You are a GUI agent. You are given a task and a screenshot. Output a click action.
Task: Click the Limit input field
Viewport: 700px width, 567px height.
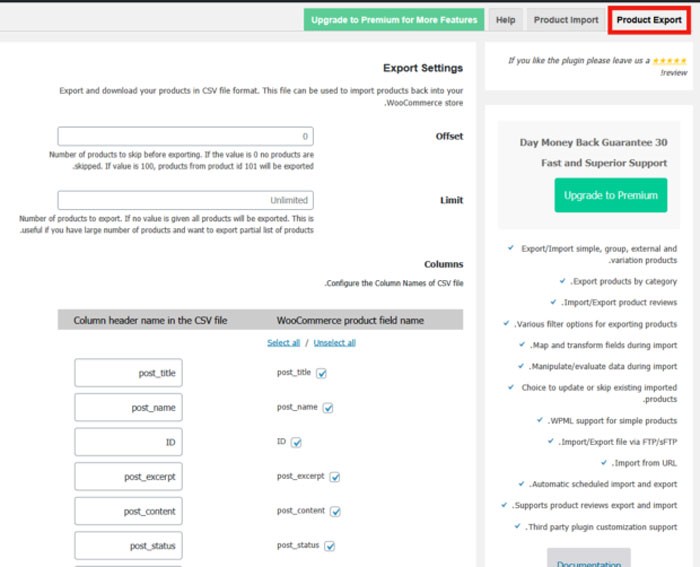(x=185, y=200)
